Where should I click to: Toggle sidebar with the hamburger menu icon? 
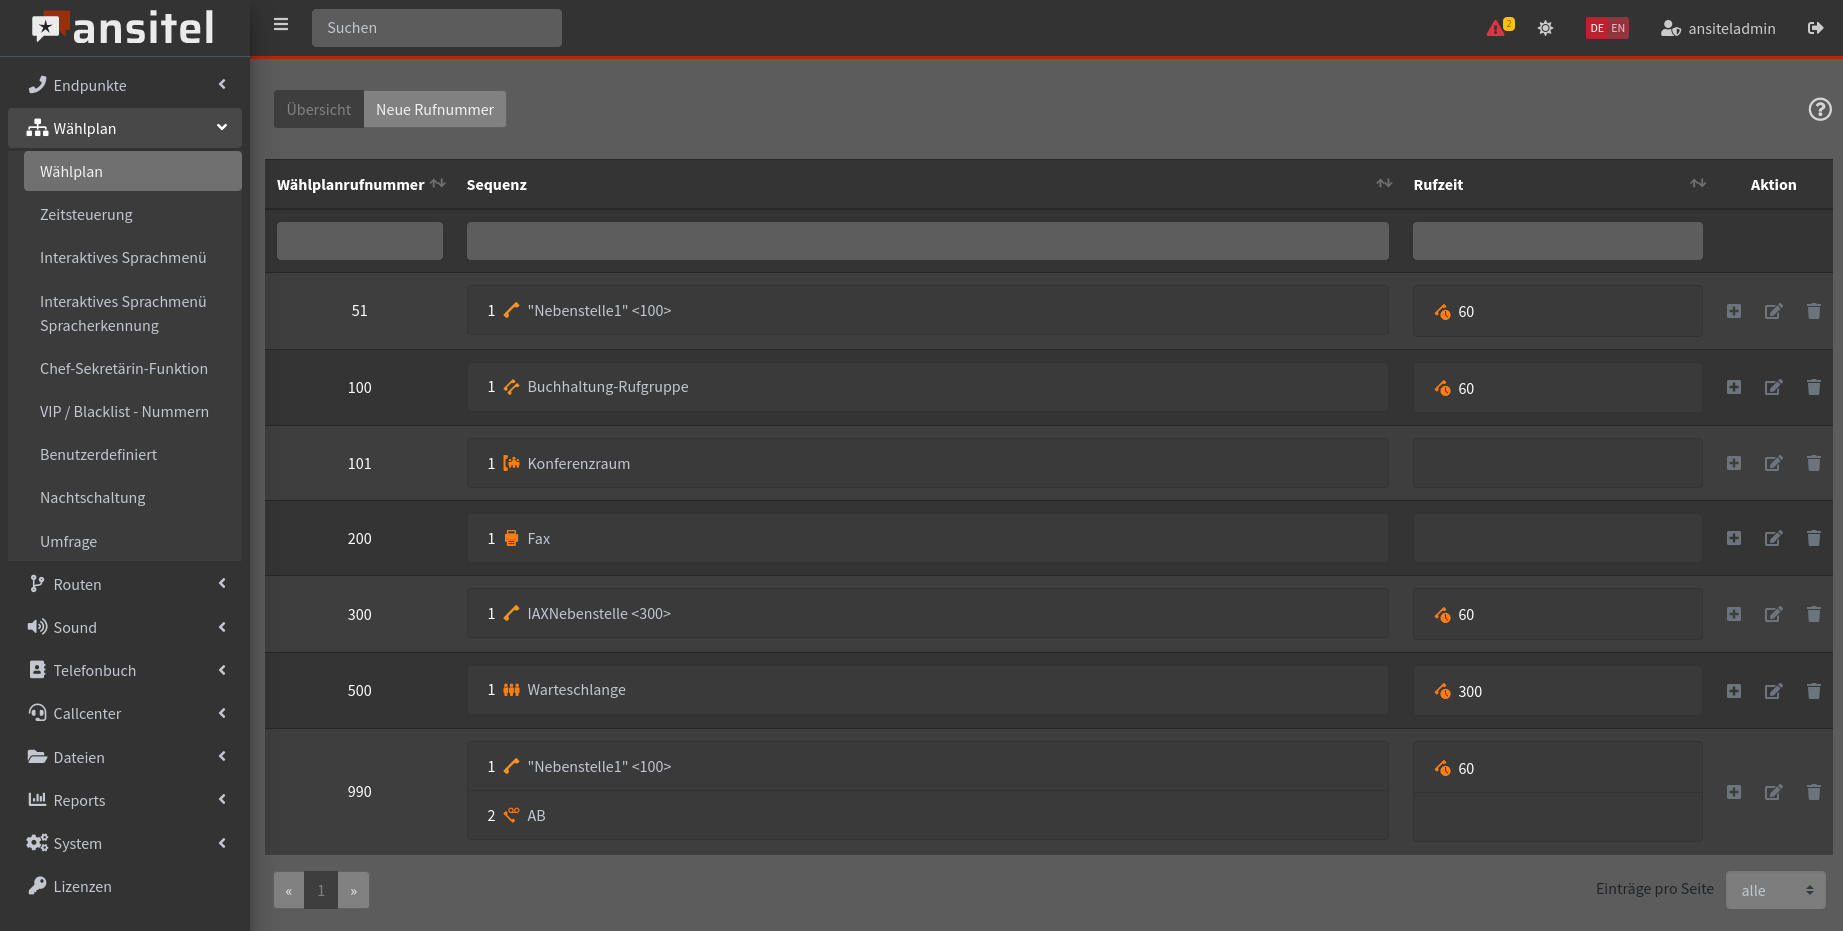(281, 25)
